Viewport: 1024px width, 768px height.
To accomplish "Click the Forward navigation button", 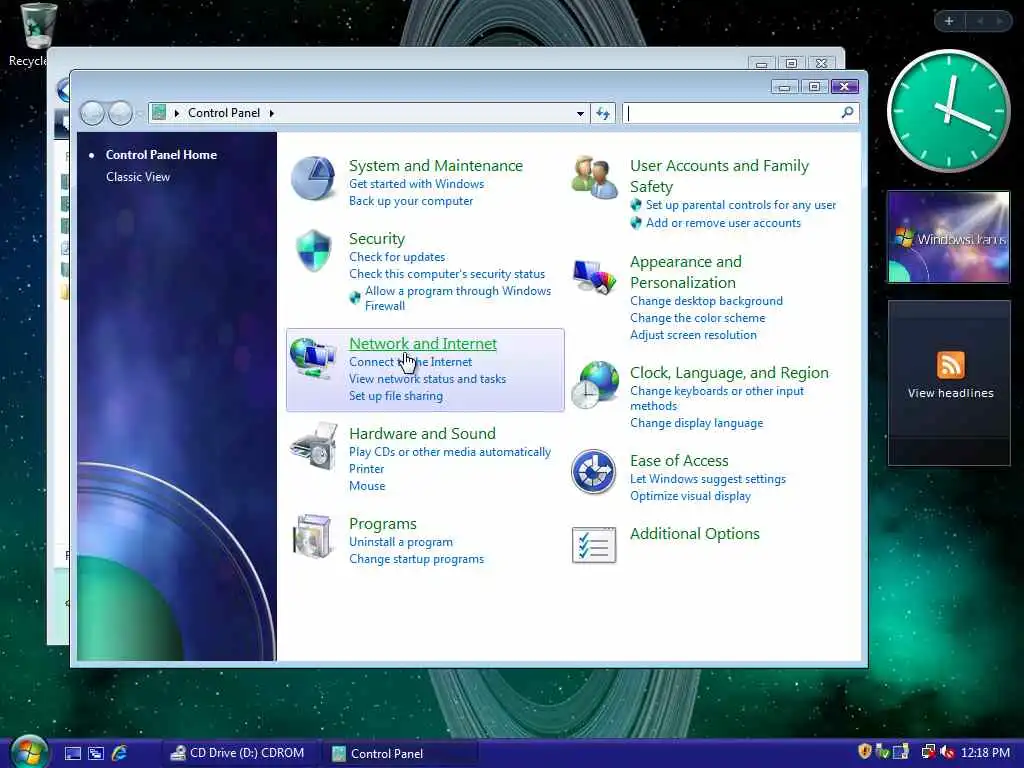I will (120, 114).
